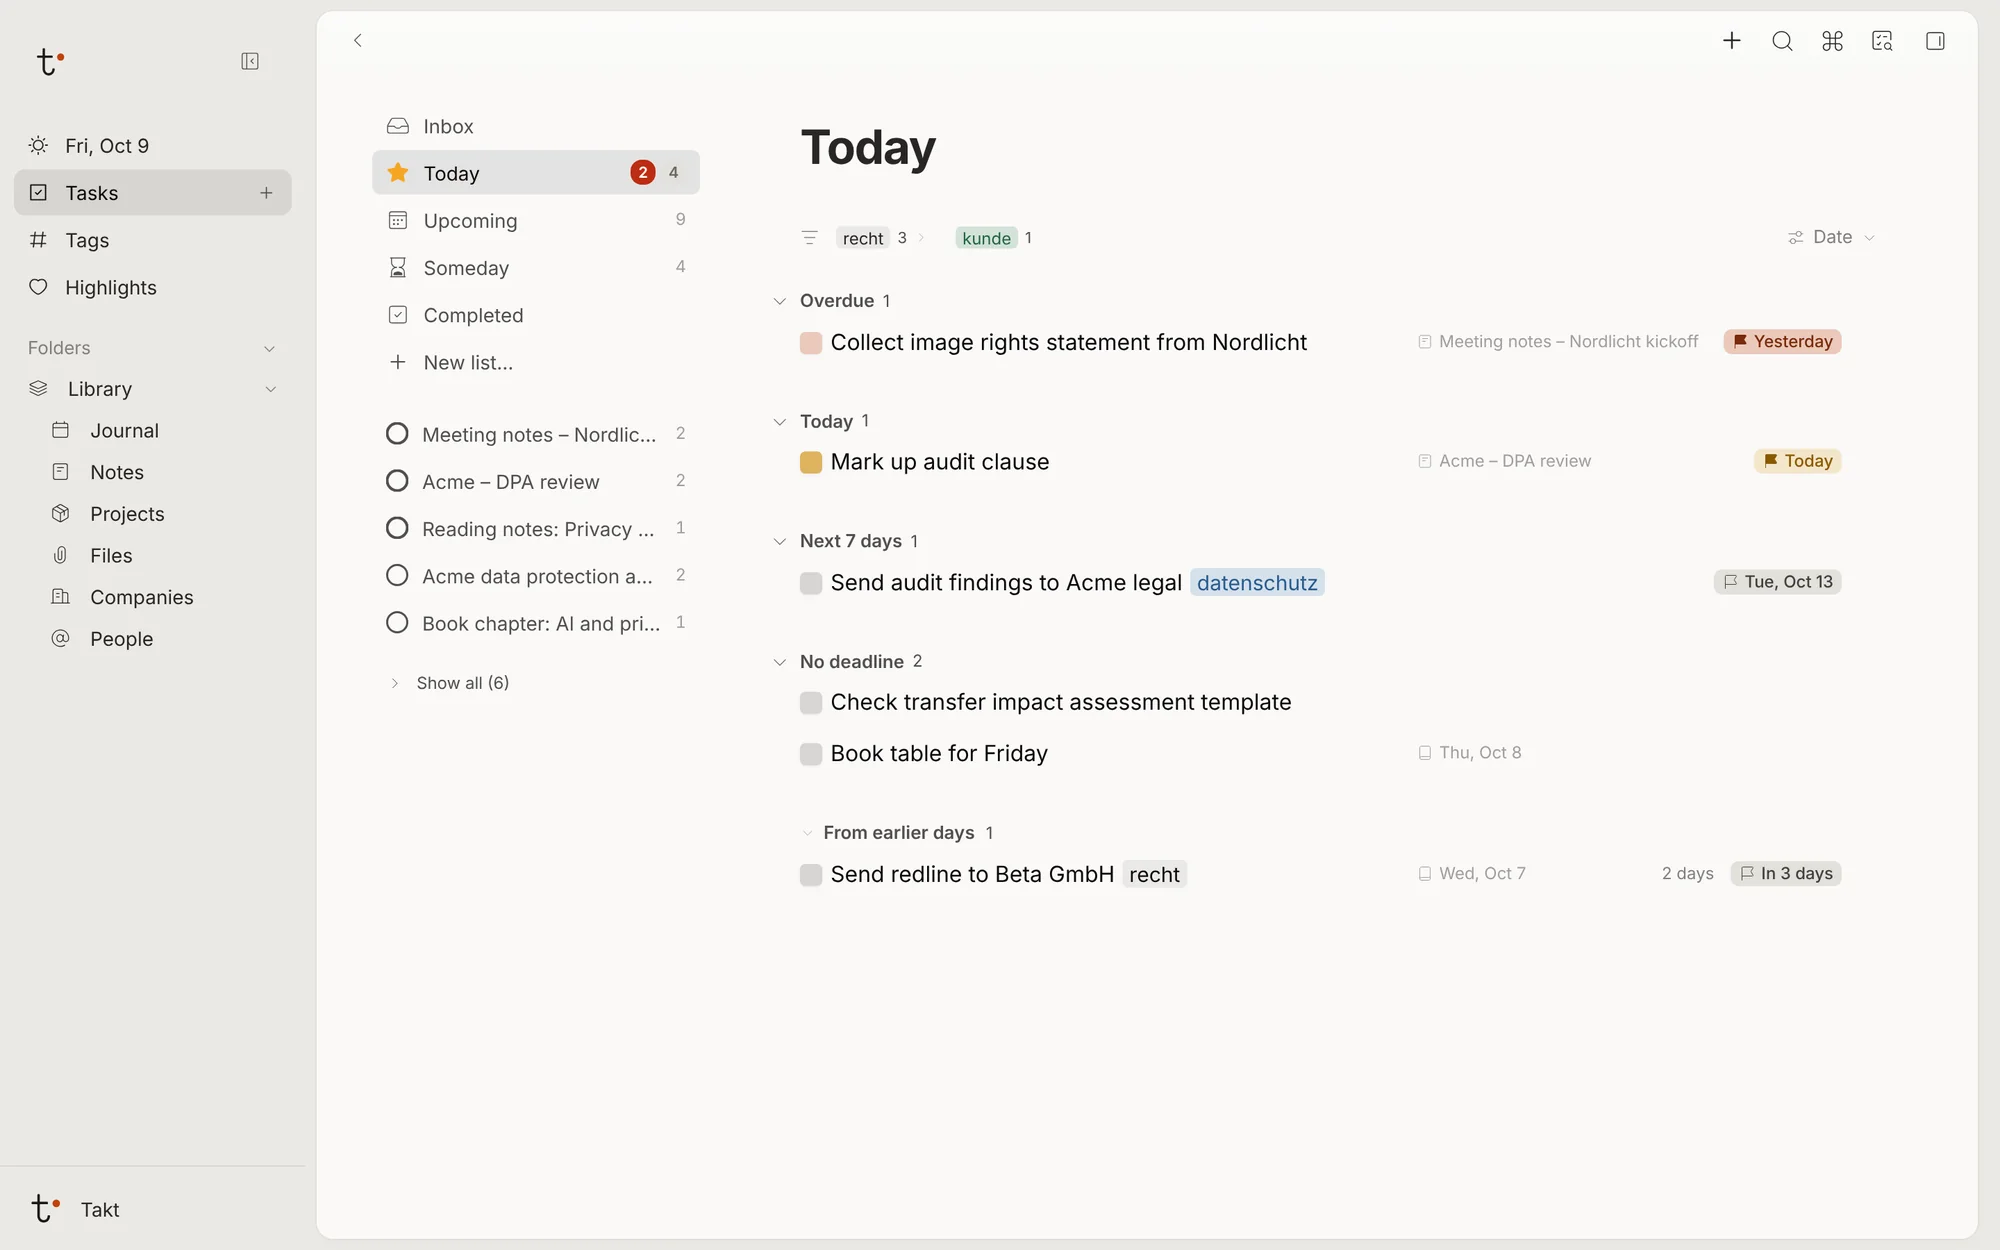2000x1250 pixels.
Task: View the Completed list
Action: point(536,315)
